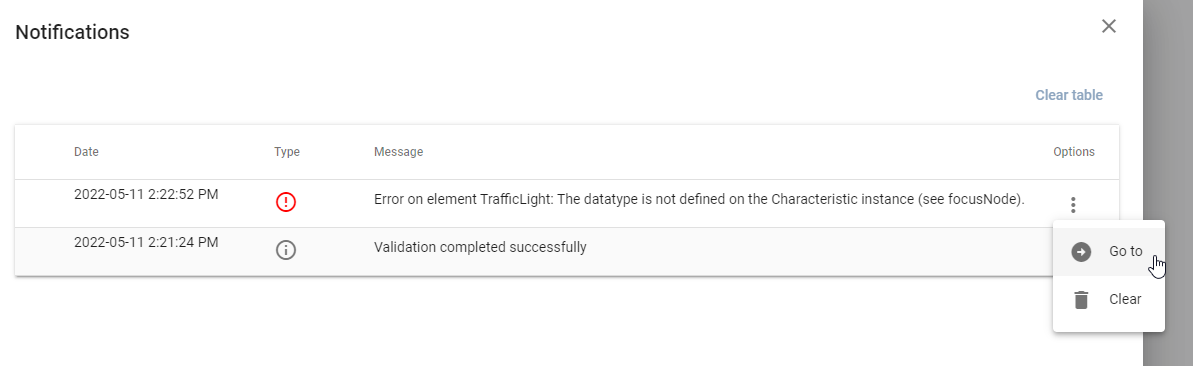Viewport: 1193px width, 366px height.
Task: Click the Notifications dialog title
Action: click(72, 33)
